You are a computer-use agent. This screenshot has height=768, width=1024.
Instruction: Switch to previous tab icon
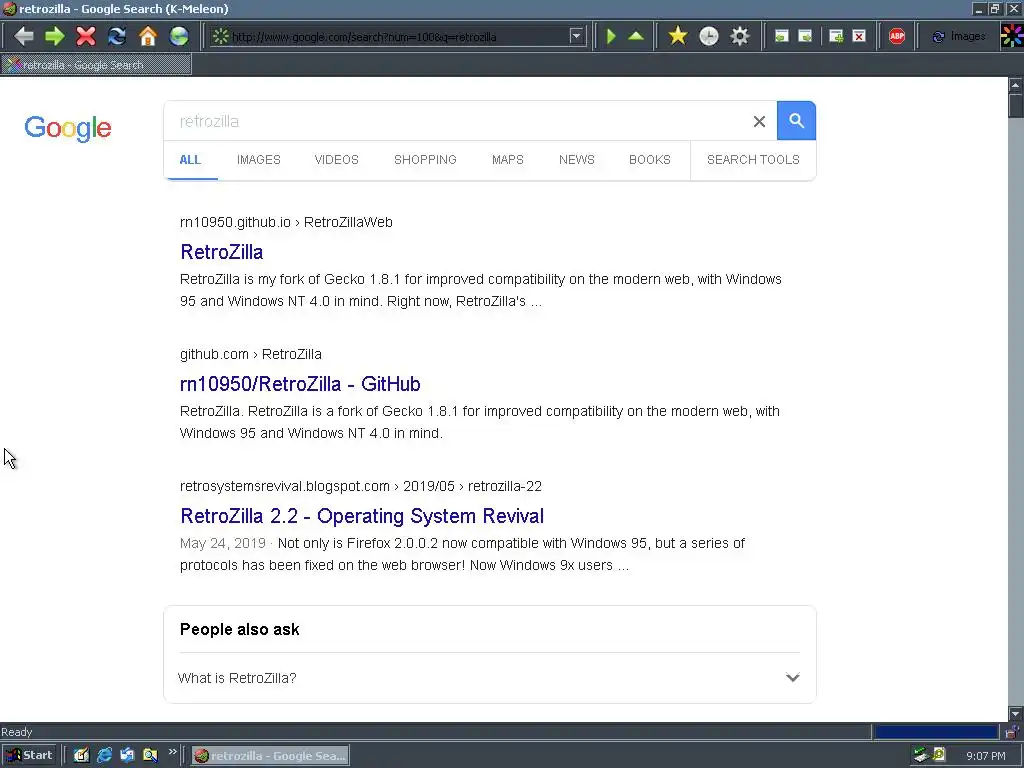tap(781, 36)
